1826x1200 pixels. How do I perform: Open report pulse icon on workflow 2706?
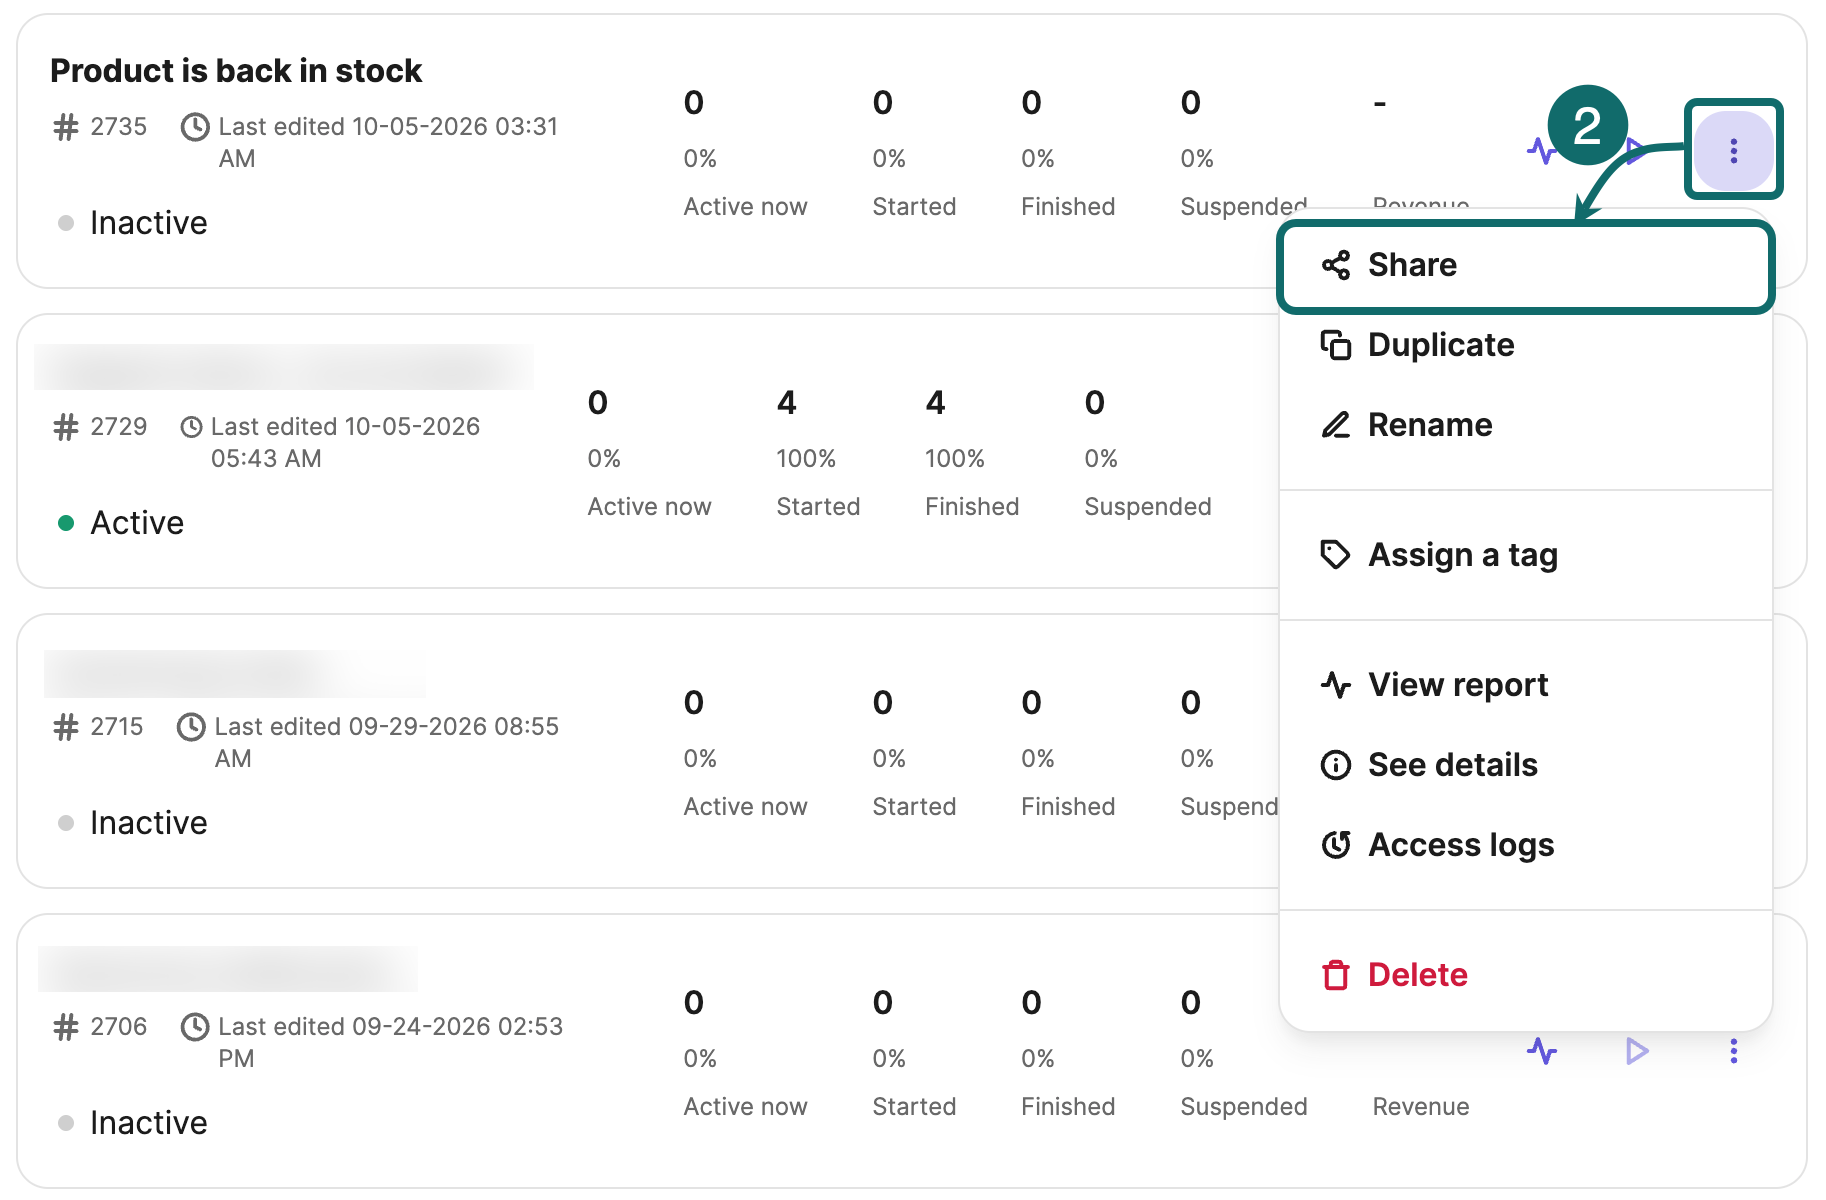click(x=1542, y=1051)
